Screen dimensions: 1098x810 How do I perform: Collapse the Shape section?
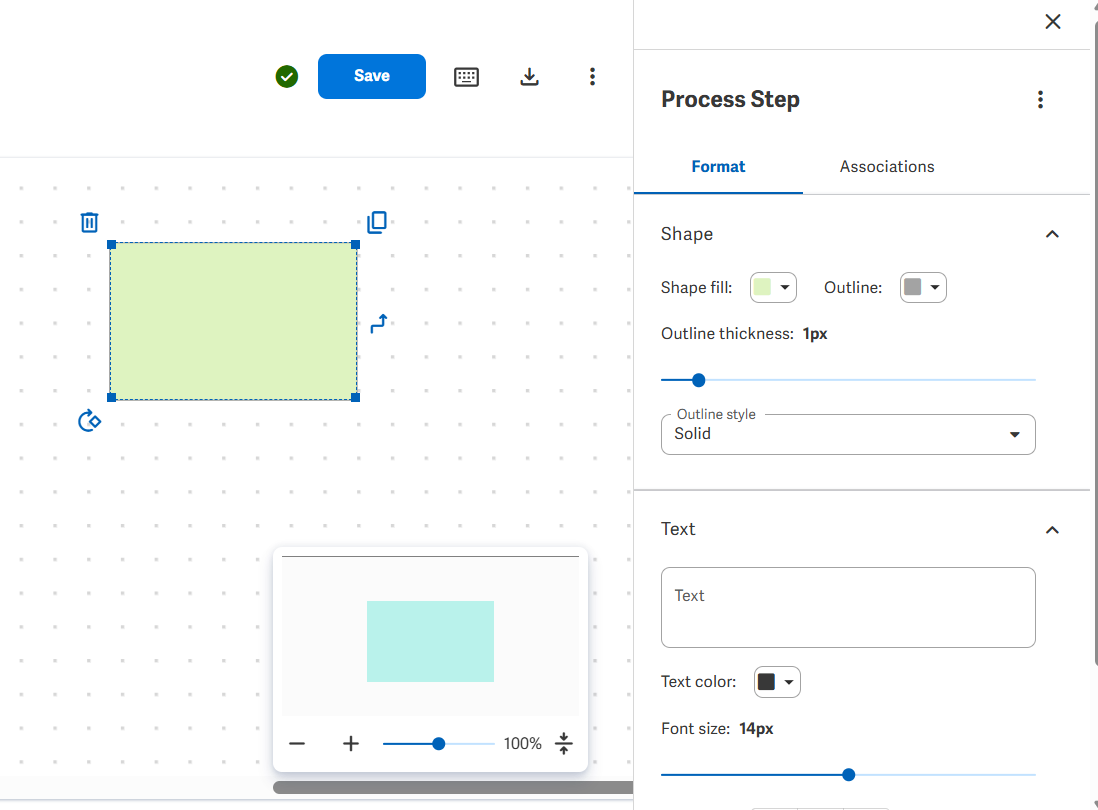click(x=1052, y=234)
